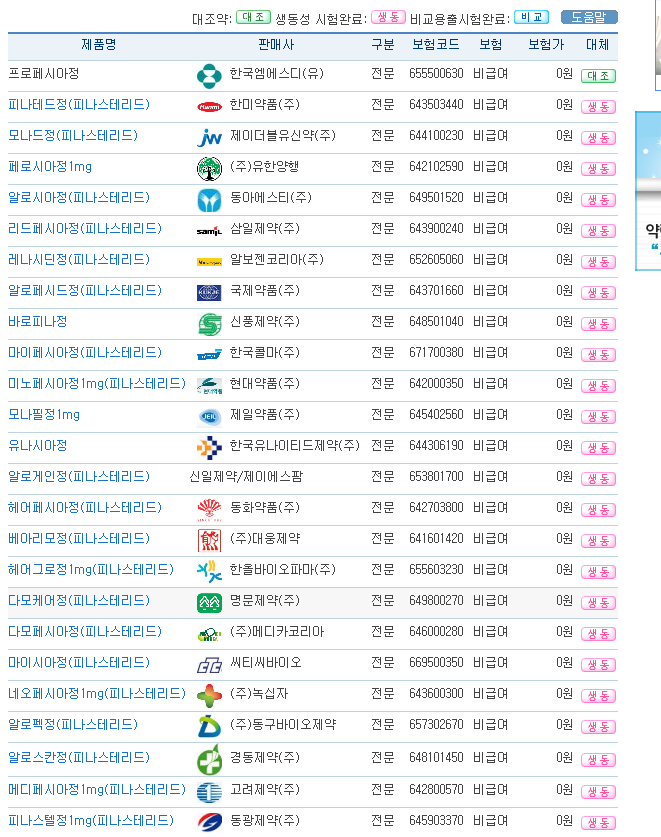Click the 판매사 column header
661x837 pixels.
click(276, 45)
